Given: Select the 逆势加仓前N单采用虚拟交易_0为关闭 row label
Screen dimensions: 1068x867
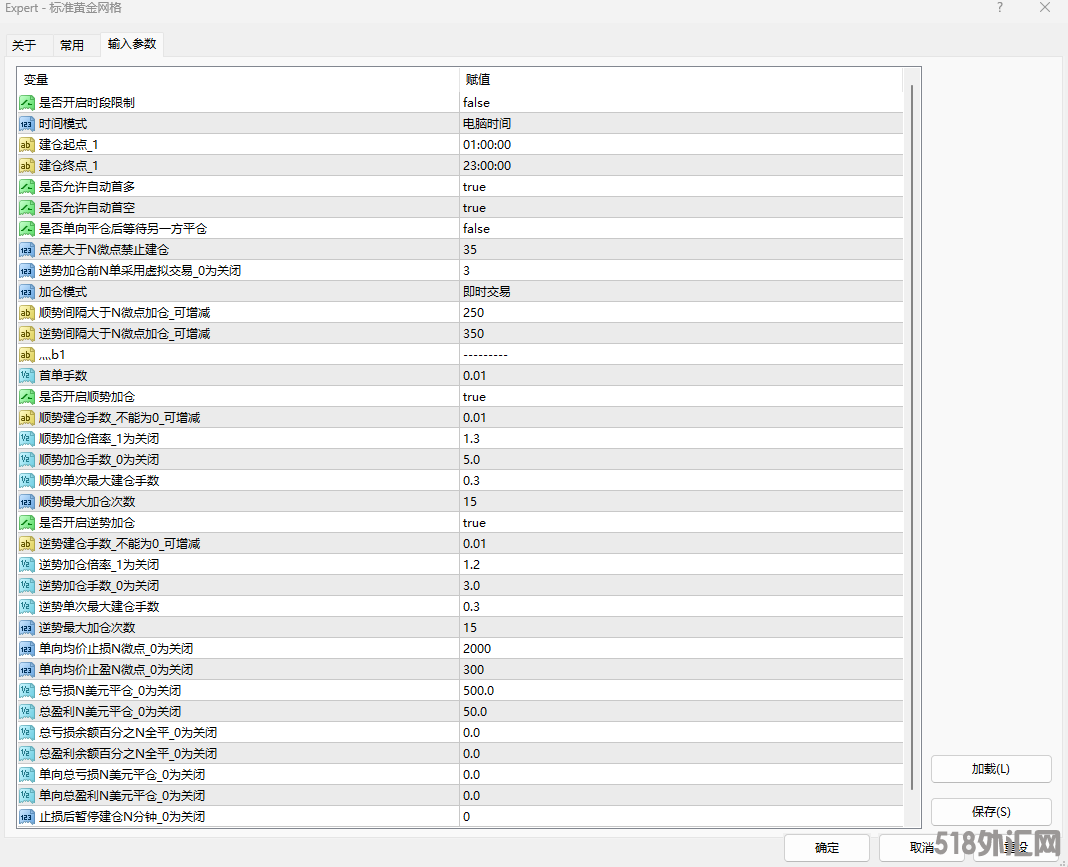Looking at the screenshot, I should (140, 271).
